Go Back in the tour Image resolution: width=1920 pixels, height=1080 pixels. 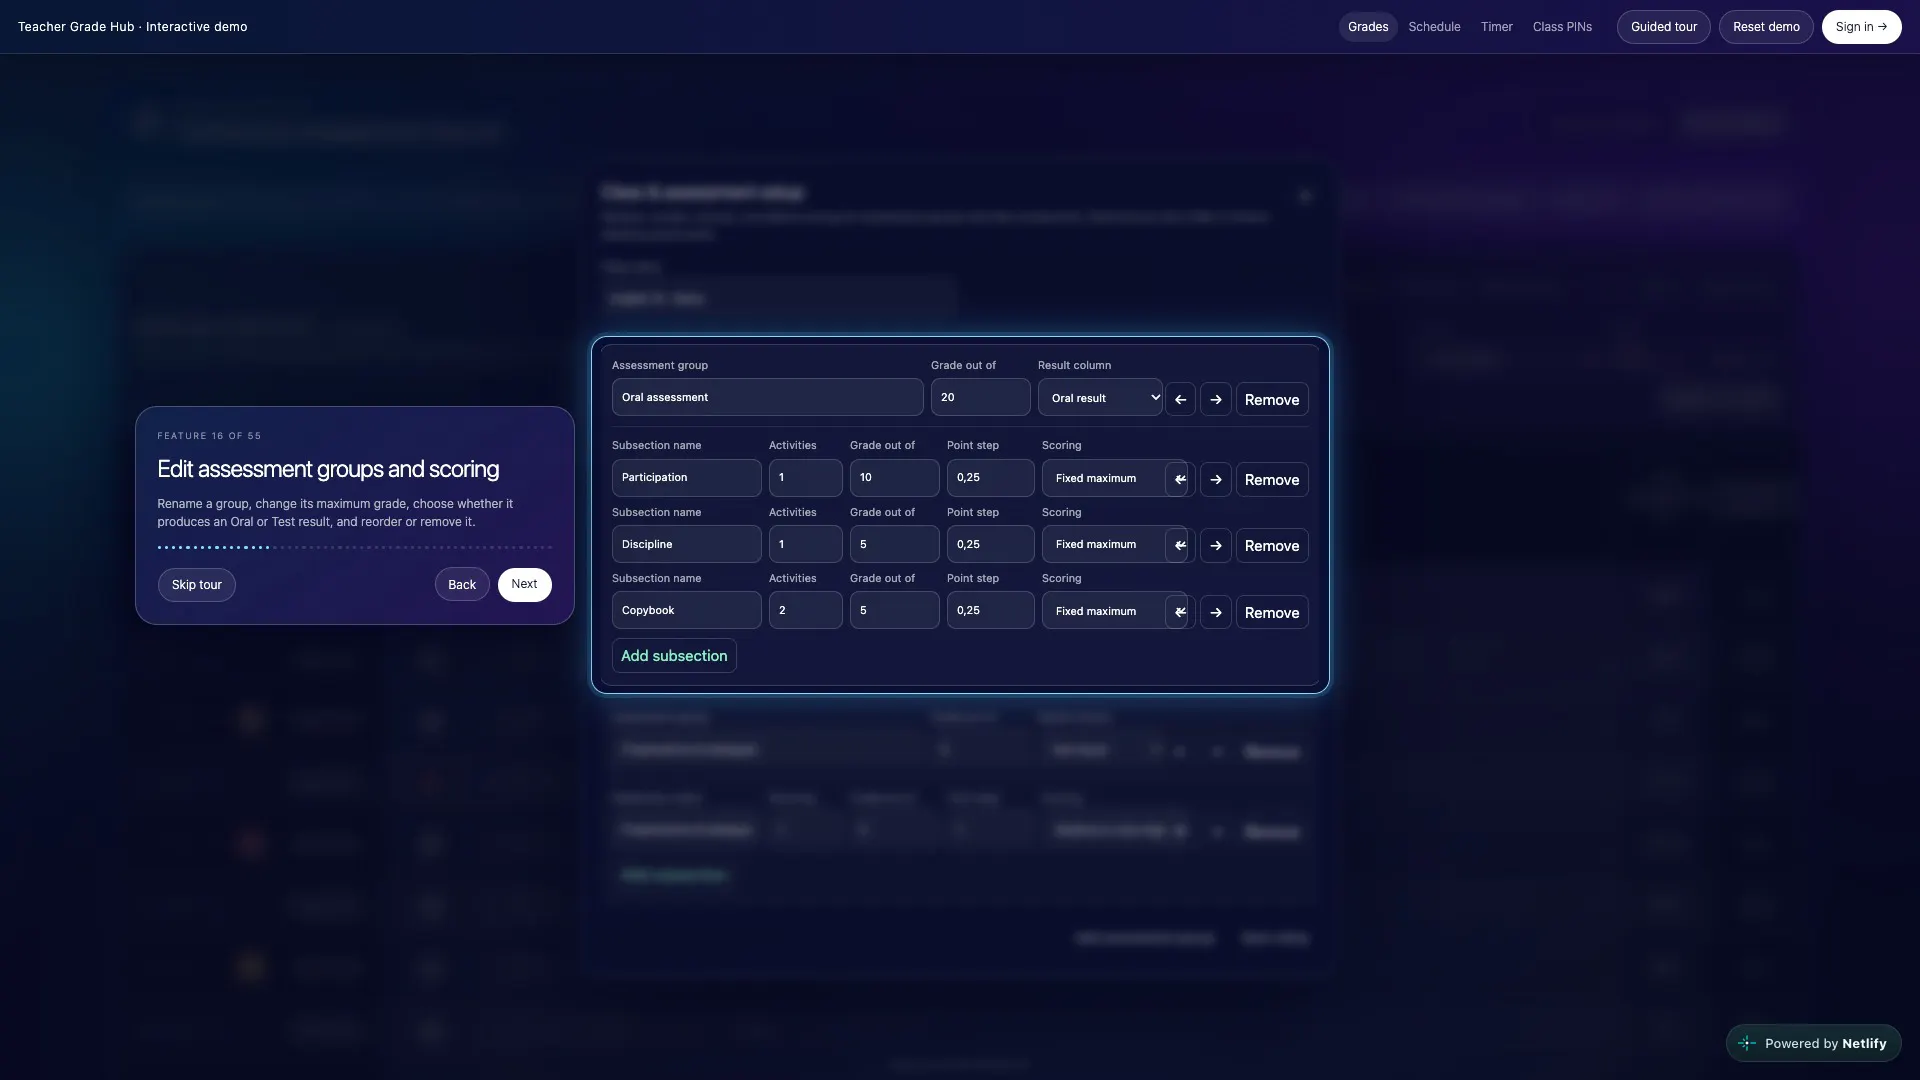click(x=462, y=585)
